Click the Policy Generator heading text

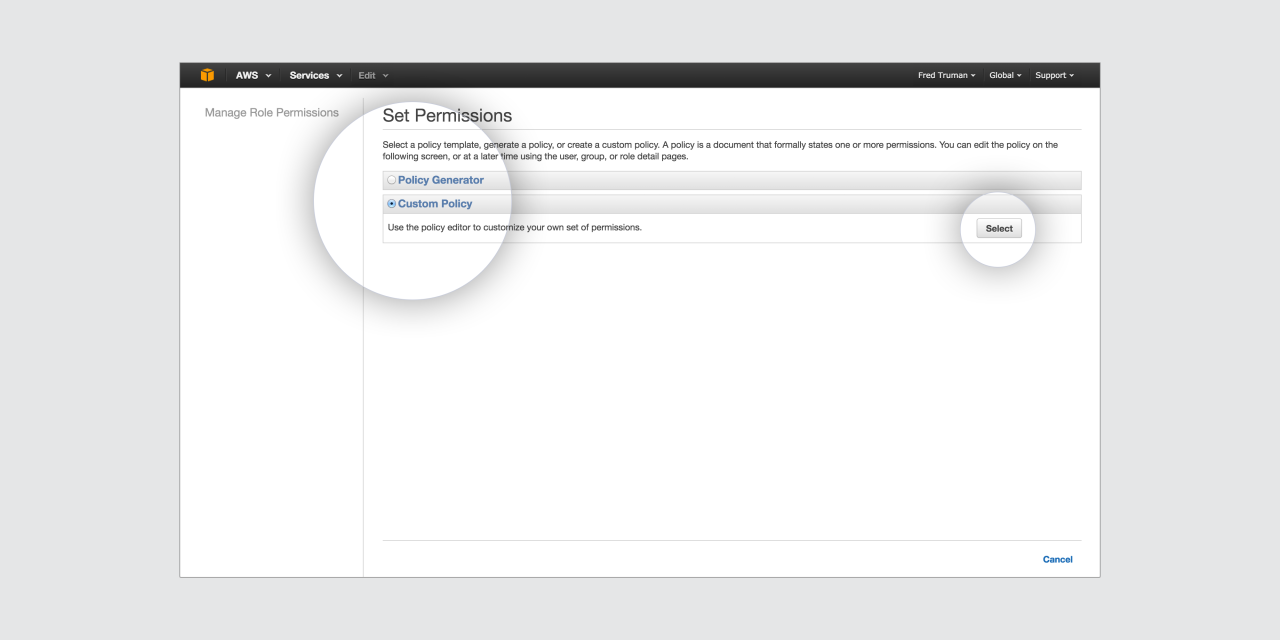coord(441,180)
